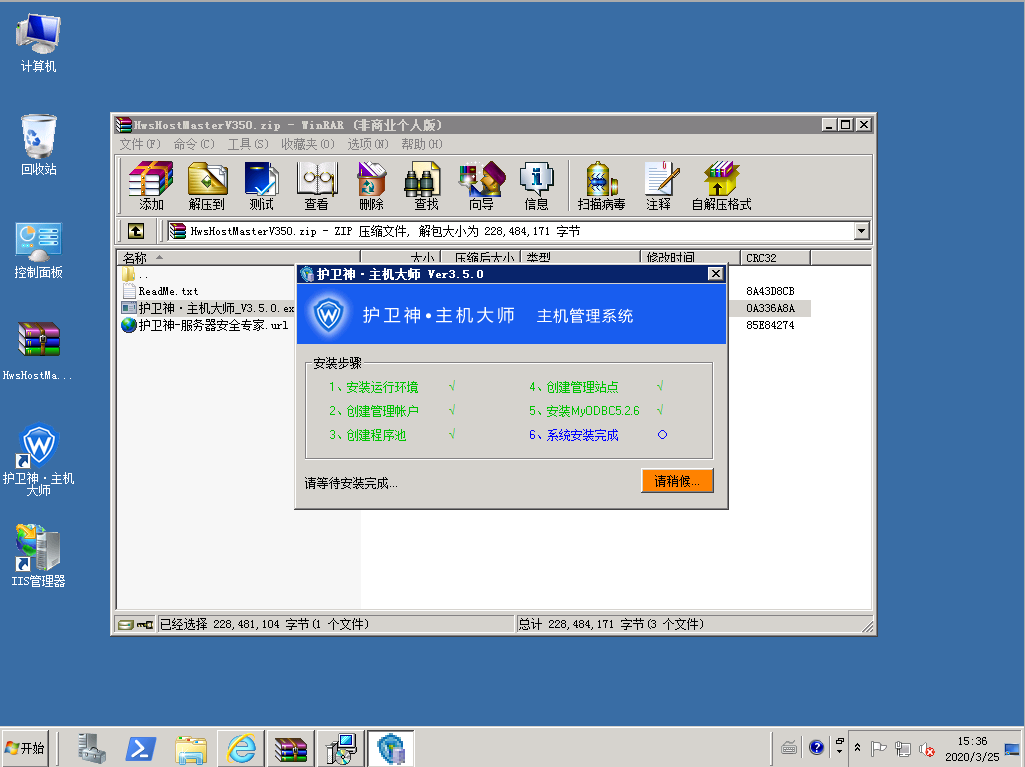Click the Virus Scan (扫描病毒) icon
This screenshot has height=767, width=1025.
coord(601,186)
